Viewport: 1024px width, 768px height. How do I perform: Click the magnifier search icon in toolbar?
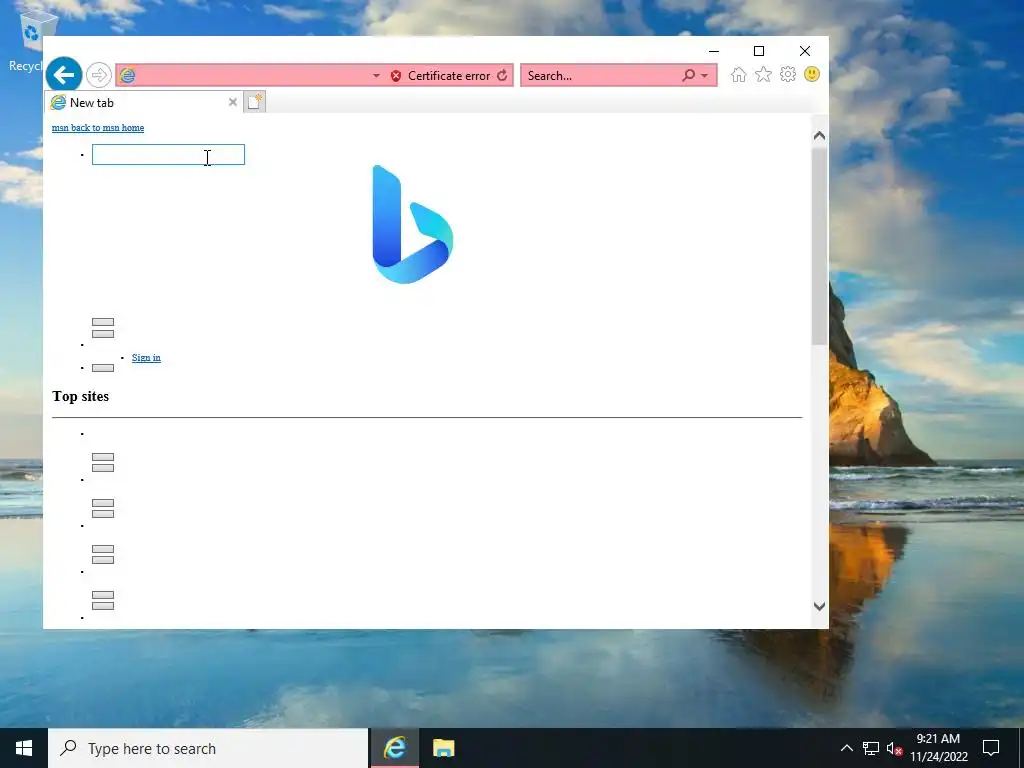pos(688,76)
